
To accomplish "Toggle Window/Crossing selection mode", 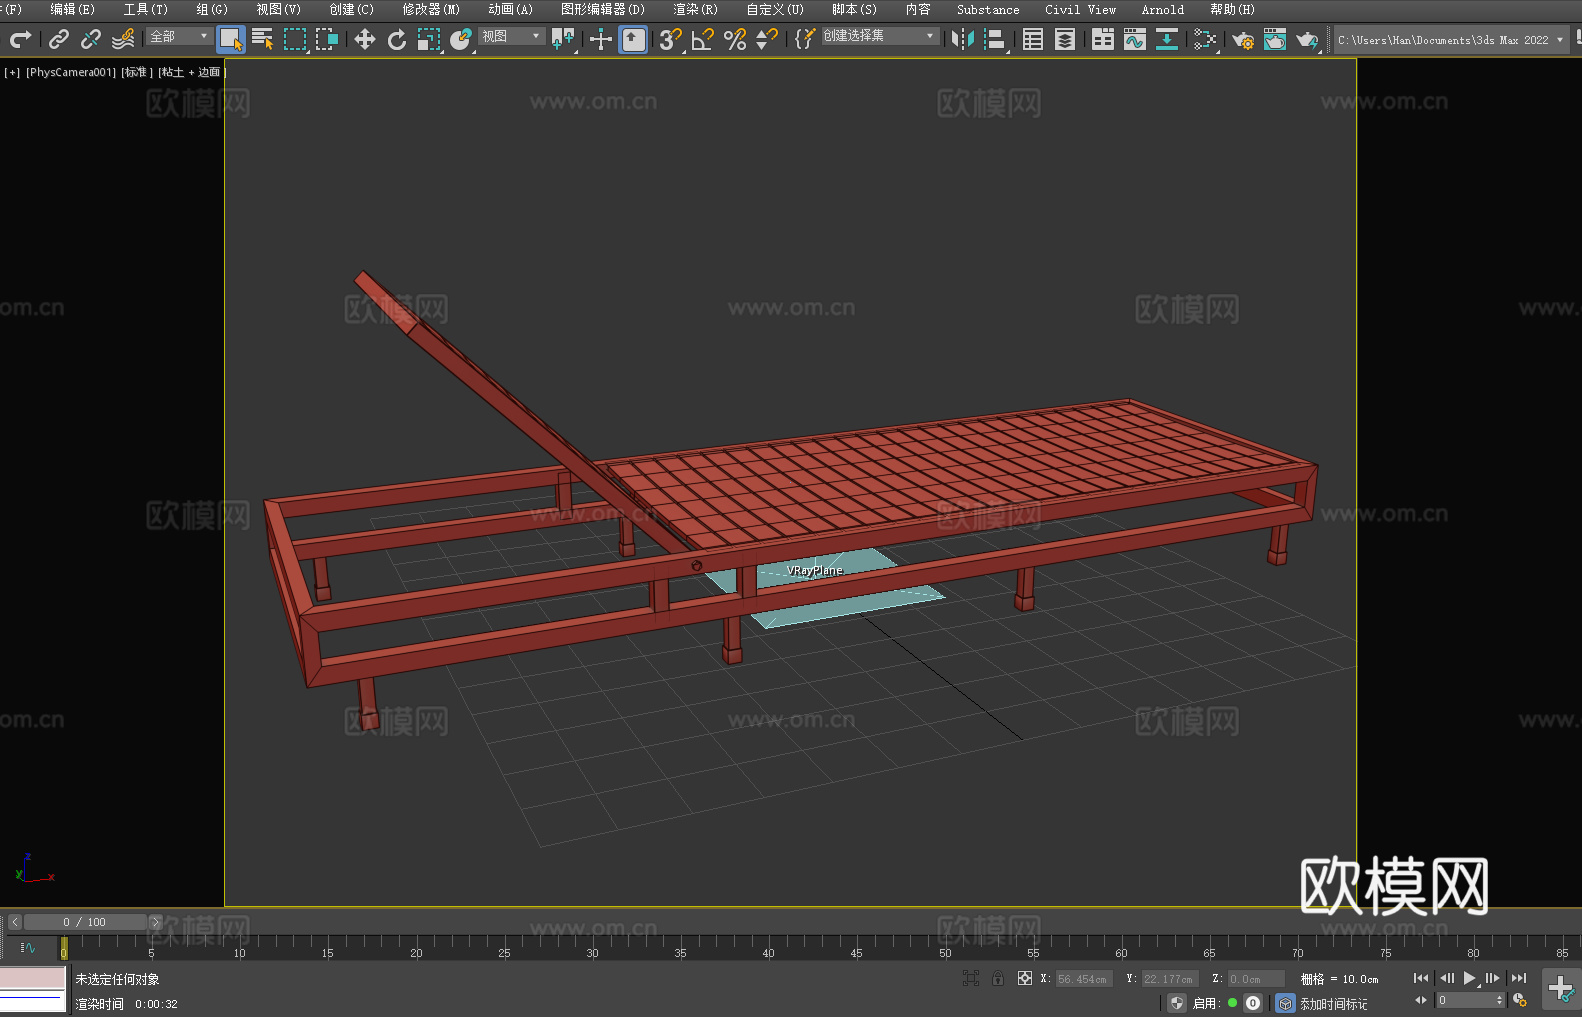I will [x=327, y=39].
